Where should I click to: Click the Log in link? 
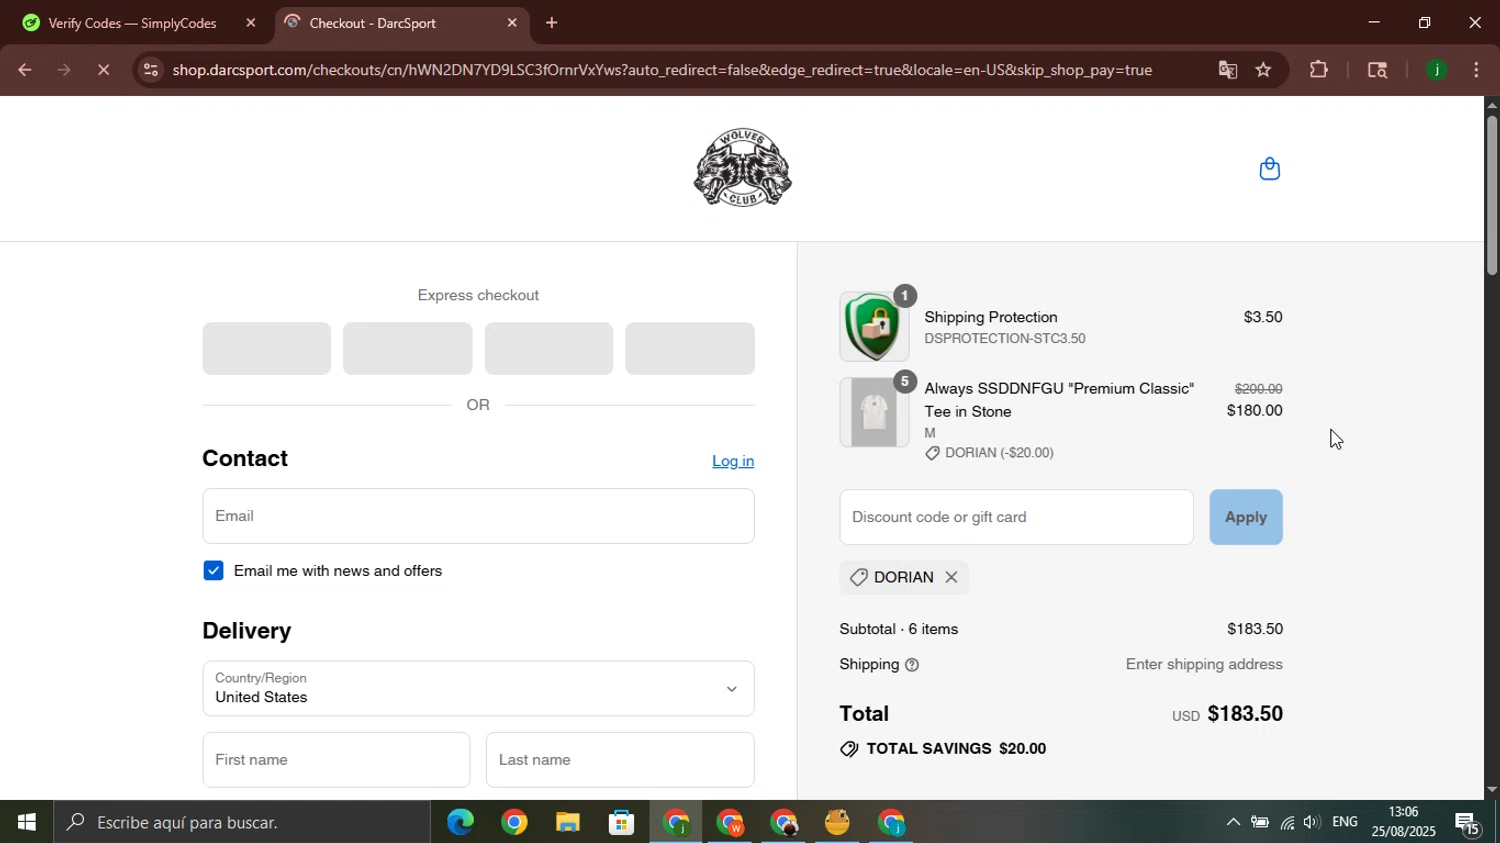click(733, 461)
